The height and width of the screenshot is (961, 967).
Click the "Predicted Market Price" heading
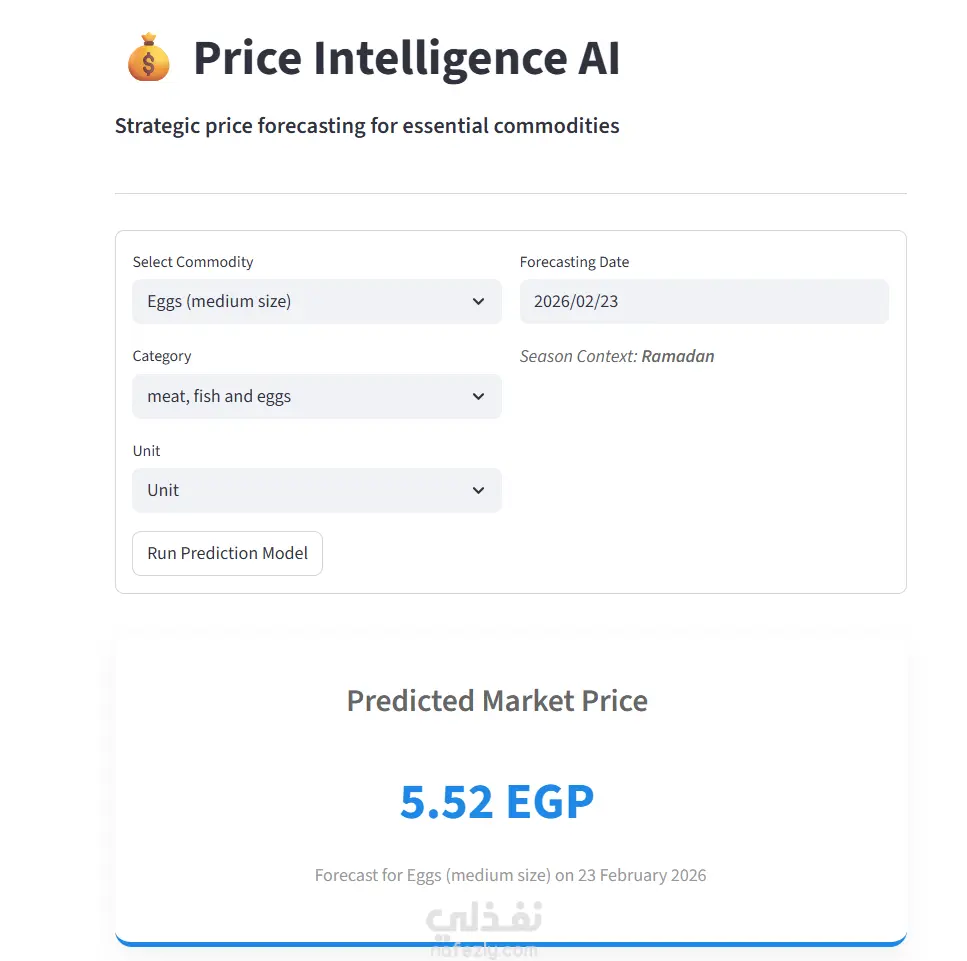point(497,701)
